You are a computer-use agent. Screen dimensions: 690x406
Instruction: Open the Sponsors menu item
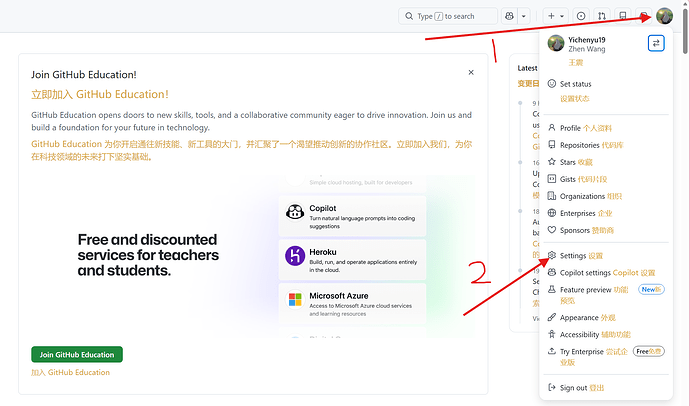tap(606, 230)
